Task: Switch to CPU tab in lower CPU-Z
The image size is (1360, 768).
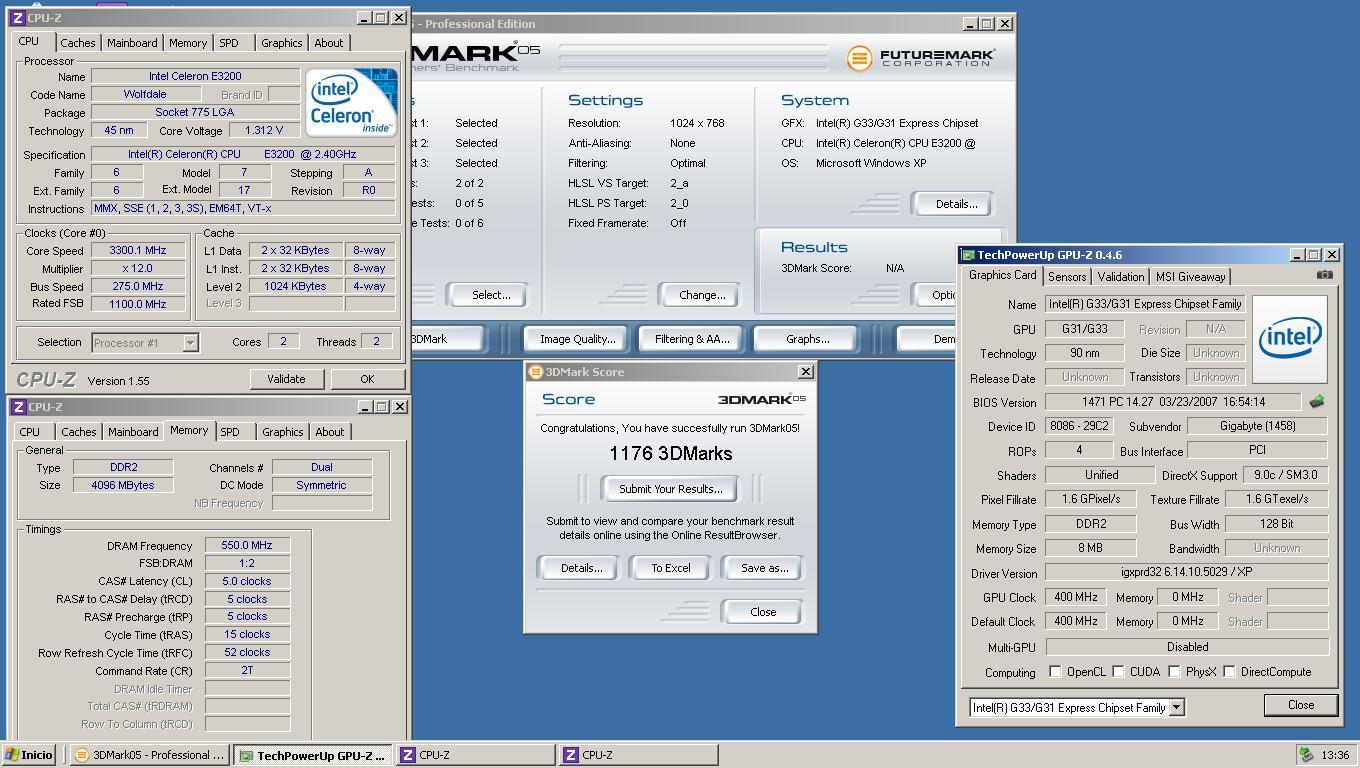Action: point(30,432)
